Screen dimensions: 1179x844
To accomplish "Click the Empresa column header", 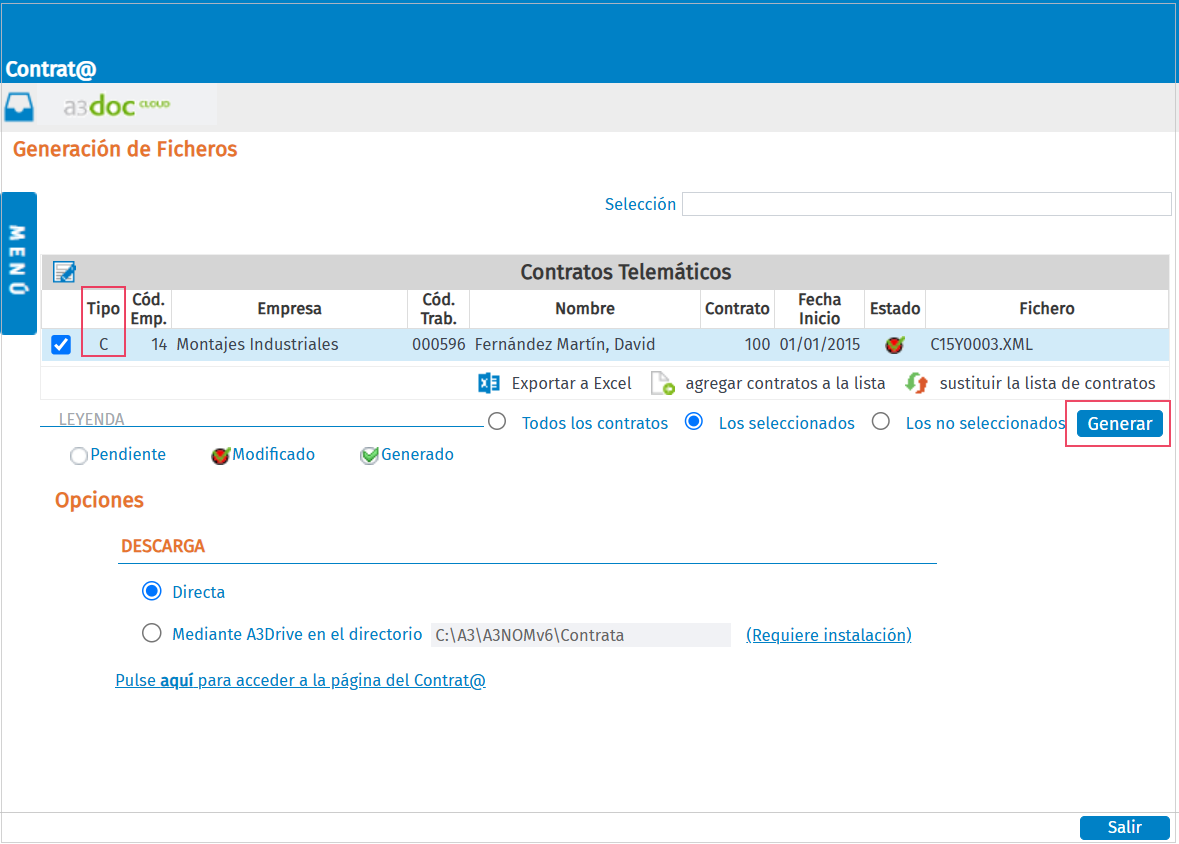I will [289, 308].
